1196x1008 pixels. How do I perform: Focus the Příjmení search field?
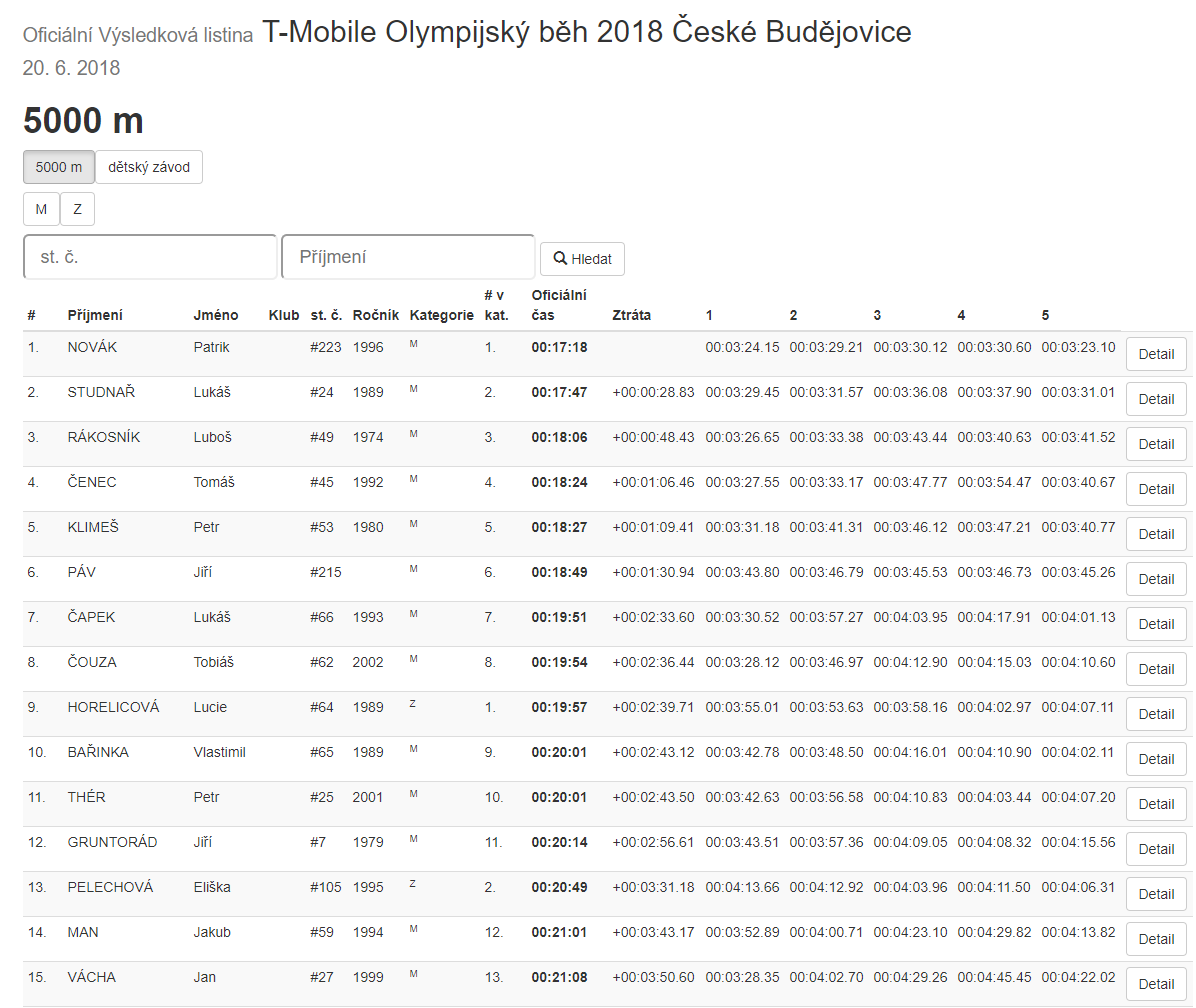pyautogui.click(x=408, y=257)
